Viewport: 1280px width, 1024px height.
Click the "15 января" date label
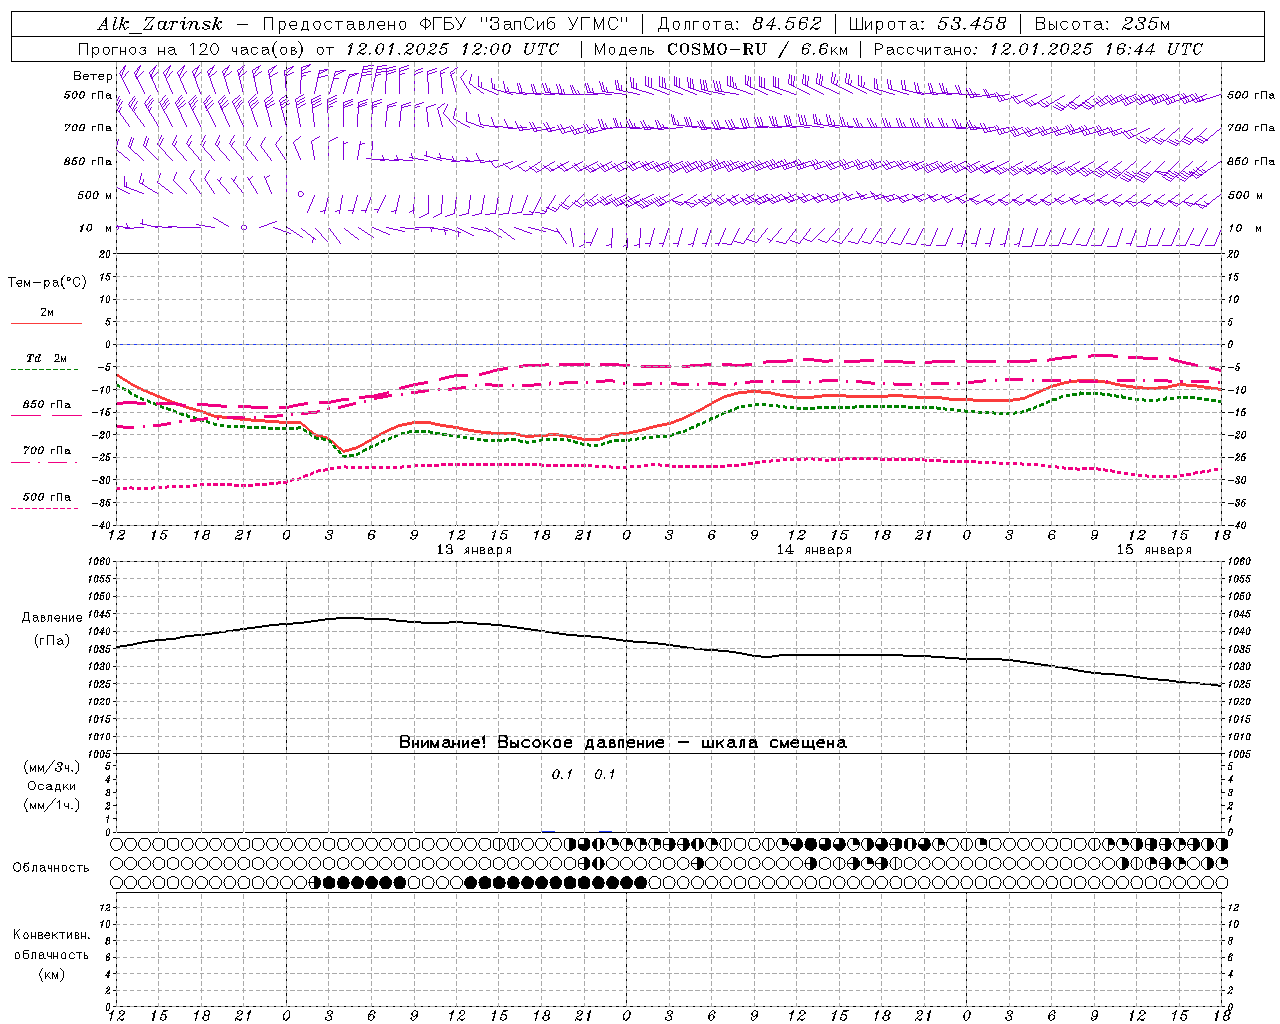pos(1154,549)
